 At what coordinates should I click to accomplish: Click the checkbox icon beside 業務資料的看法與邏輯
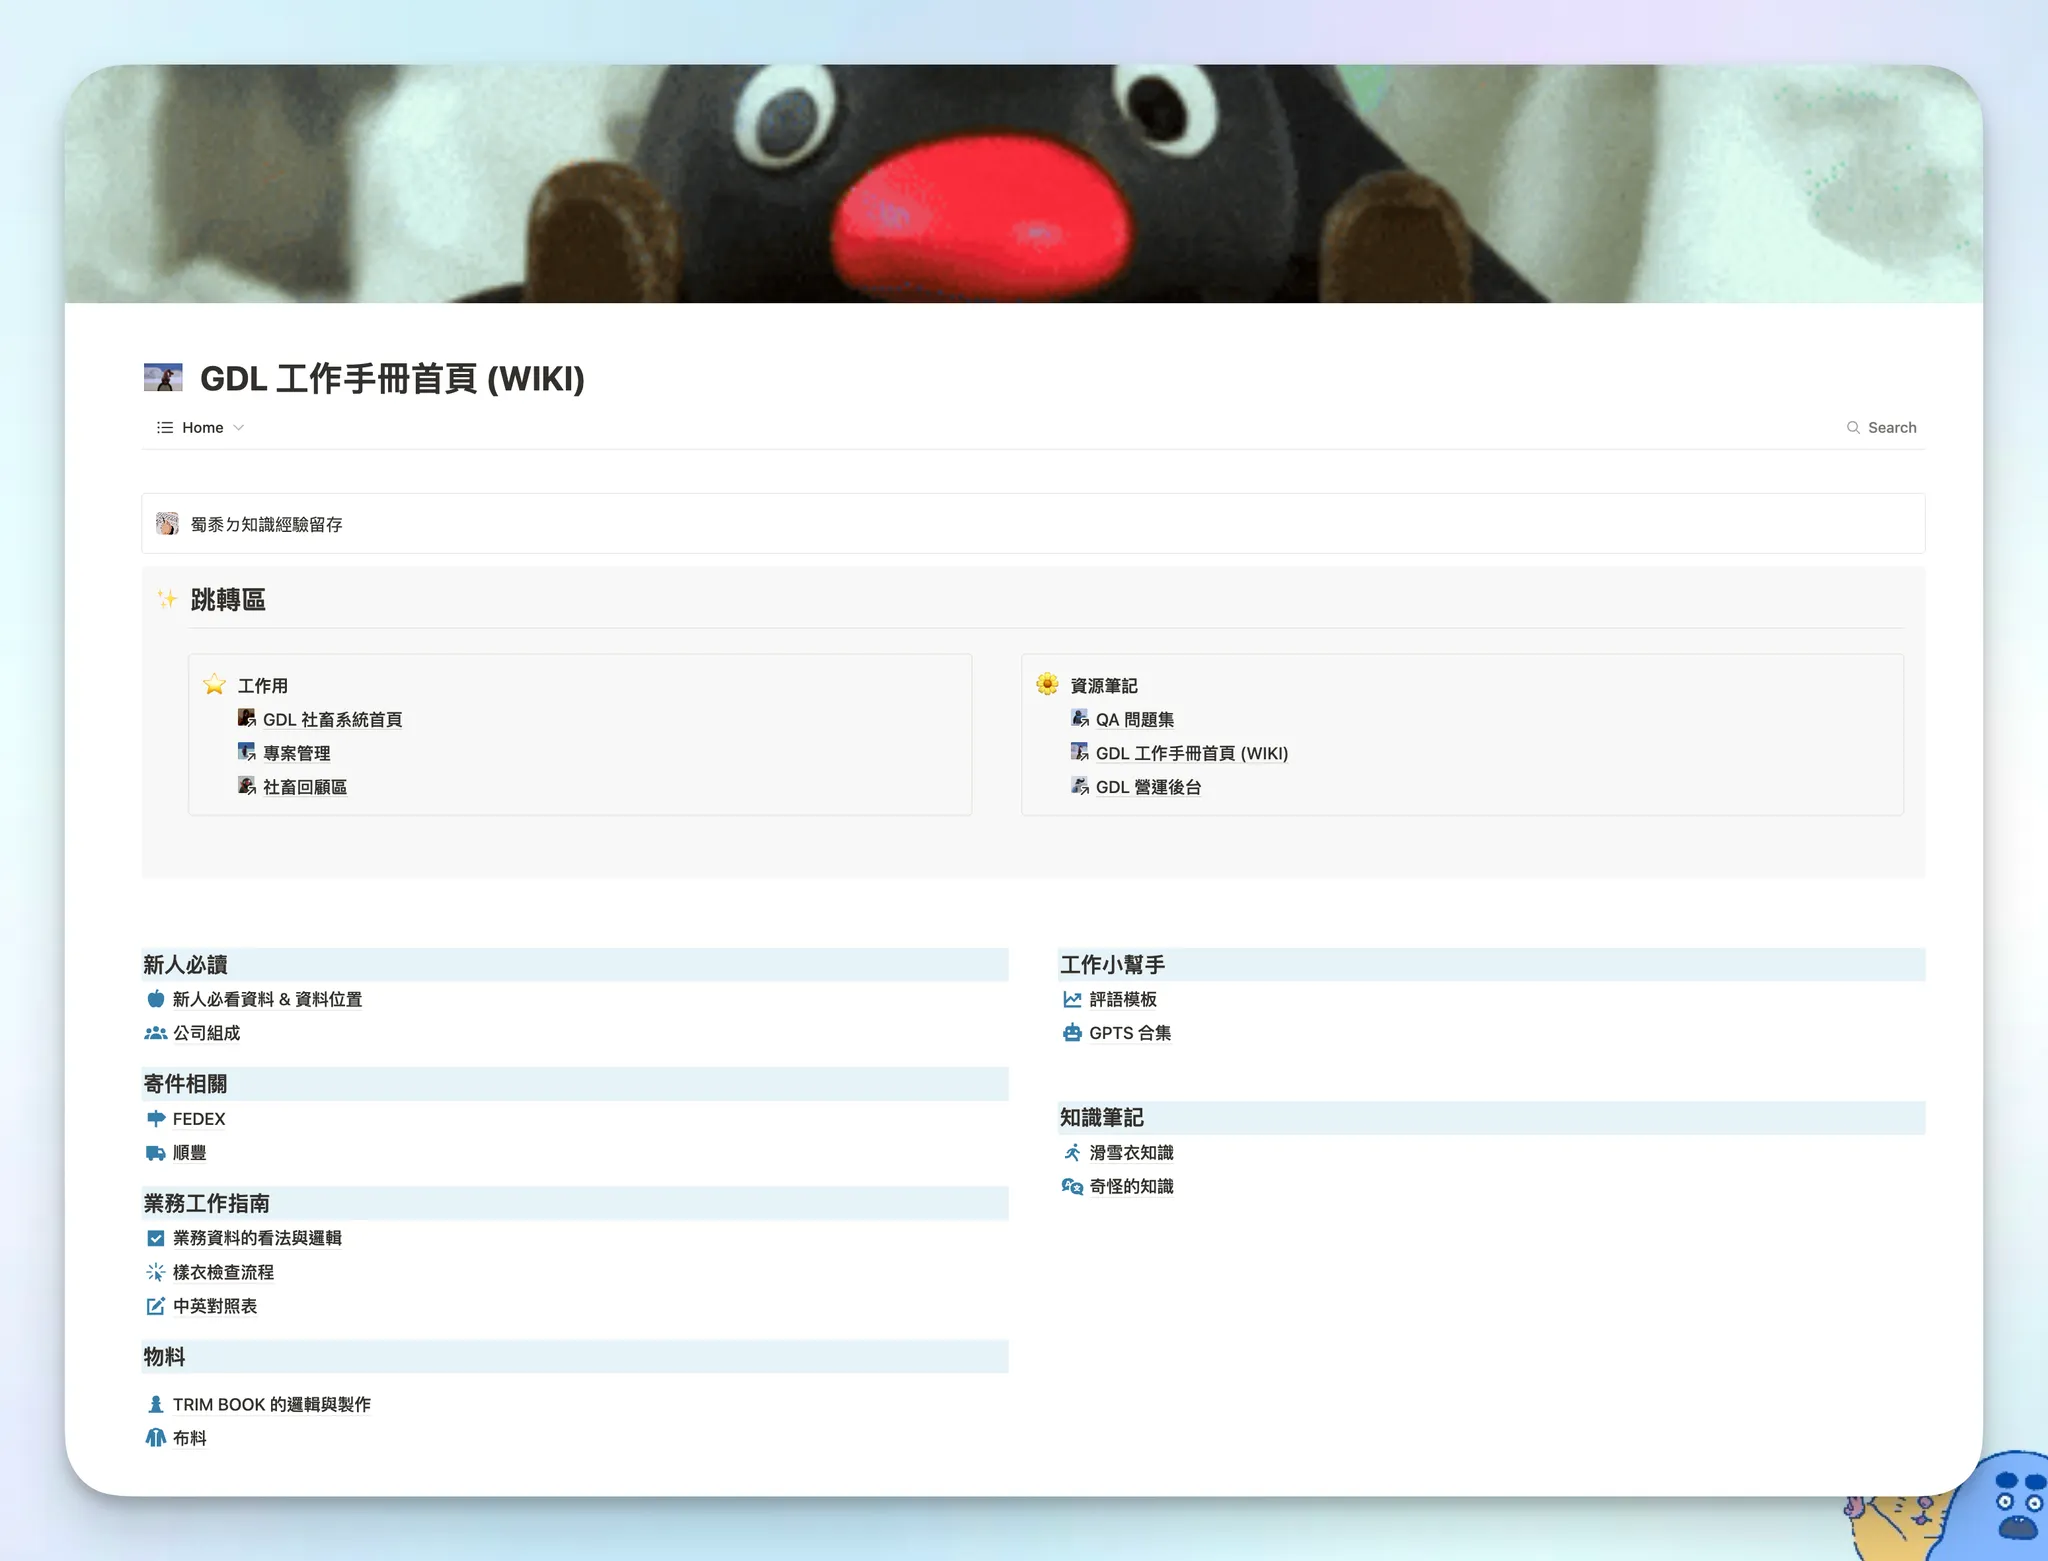point(156,1238)
